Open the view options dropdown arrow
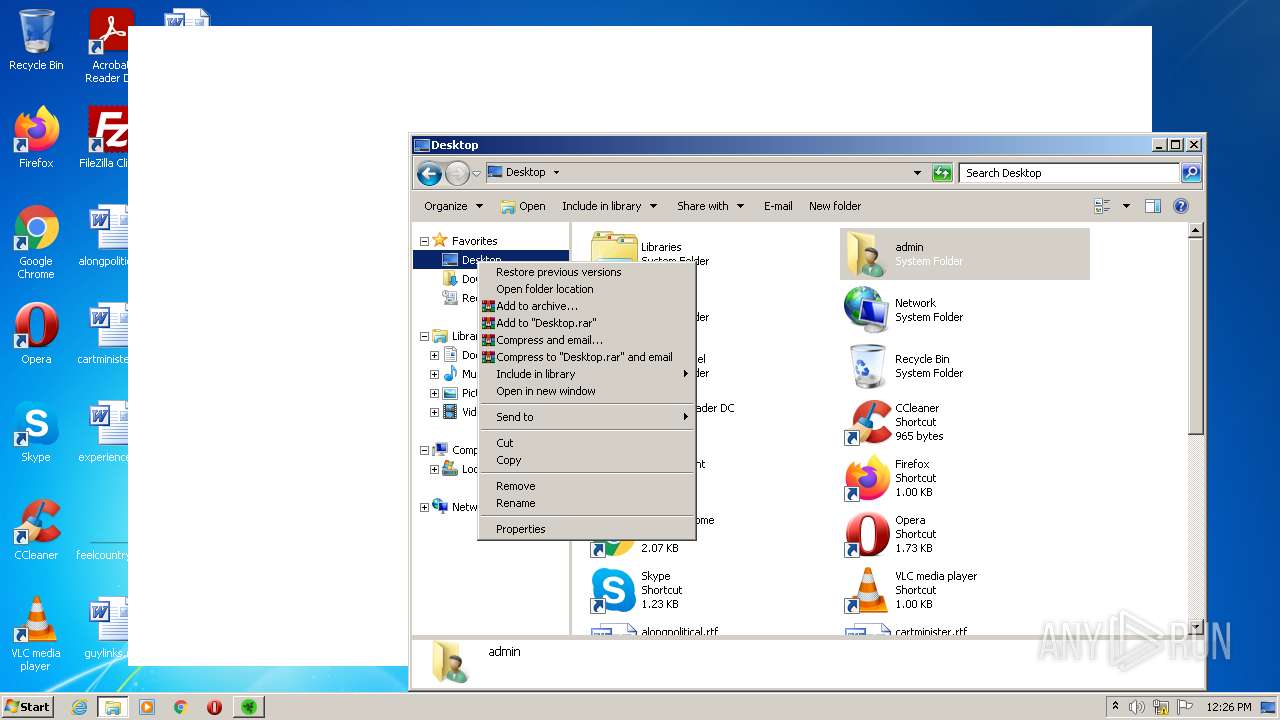 1126,206
